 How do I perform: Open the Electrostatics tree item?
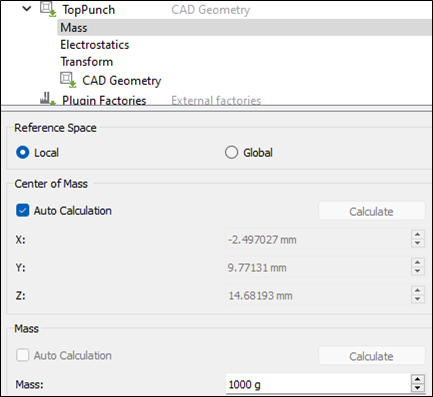[x=95, y=45]
